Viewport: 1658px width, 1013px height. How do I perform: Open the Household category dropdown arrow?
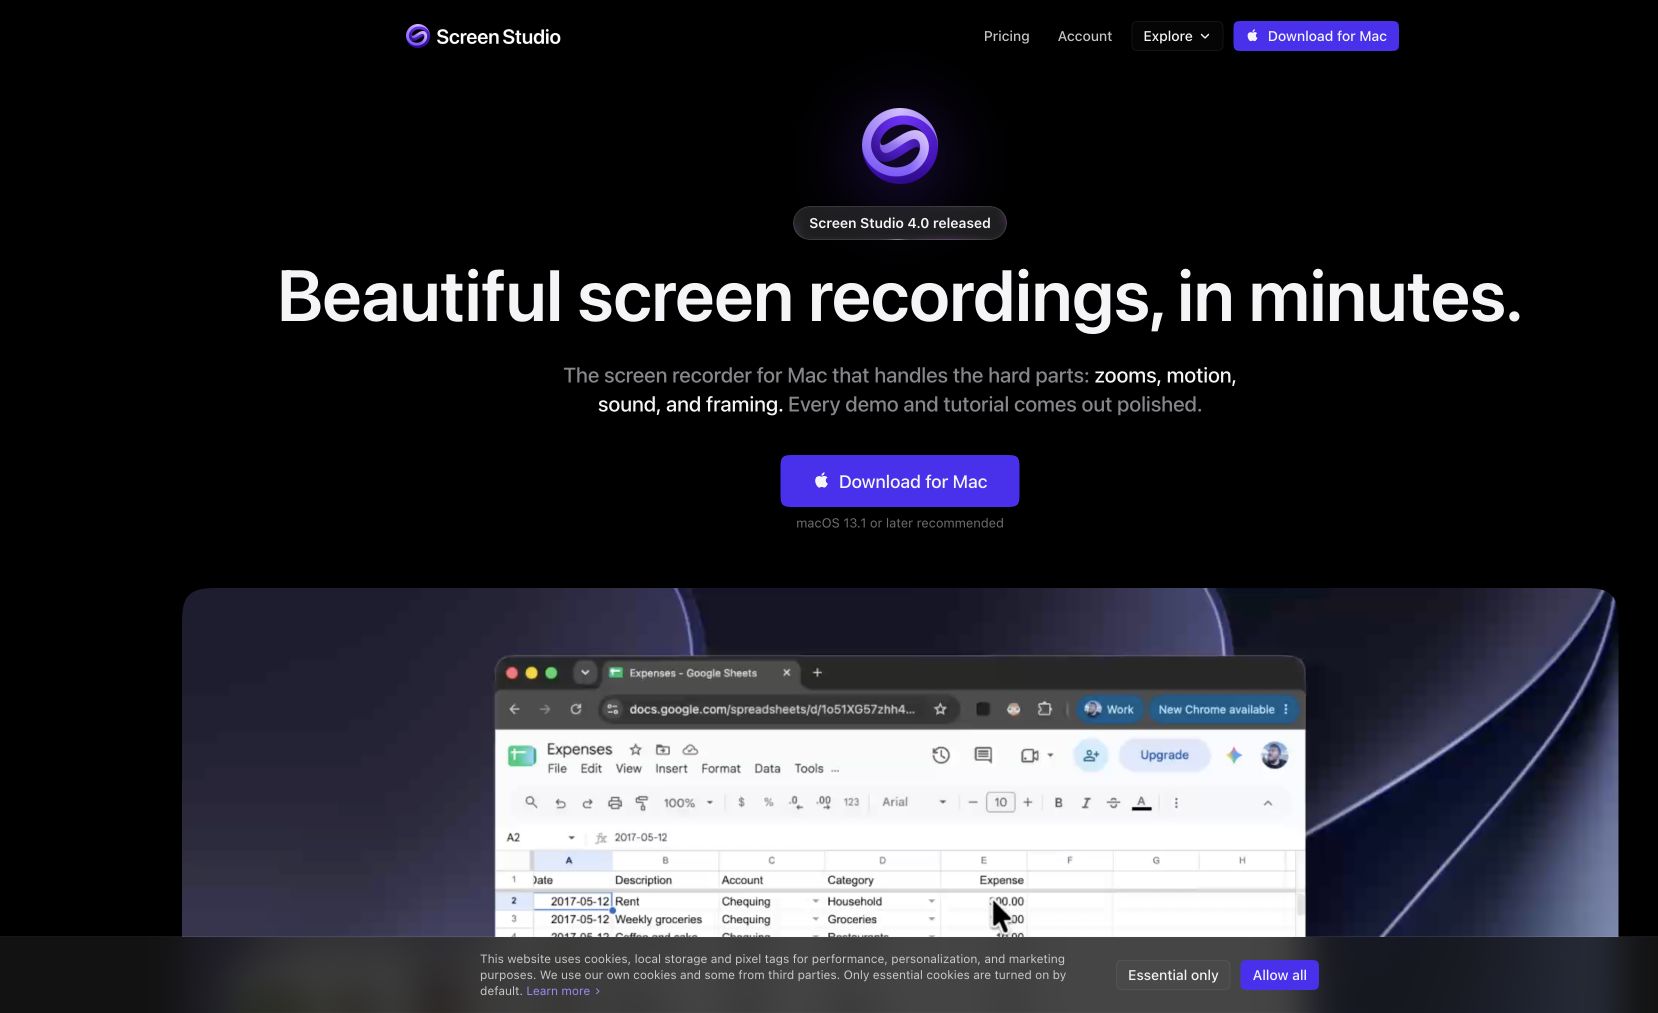click(x=931, y=901)
